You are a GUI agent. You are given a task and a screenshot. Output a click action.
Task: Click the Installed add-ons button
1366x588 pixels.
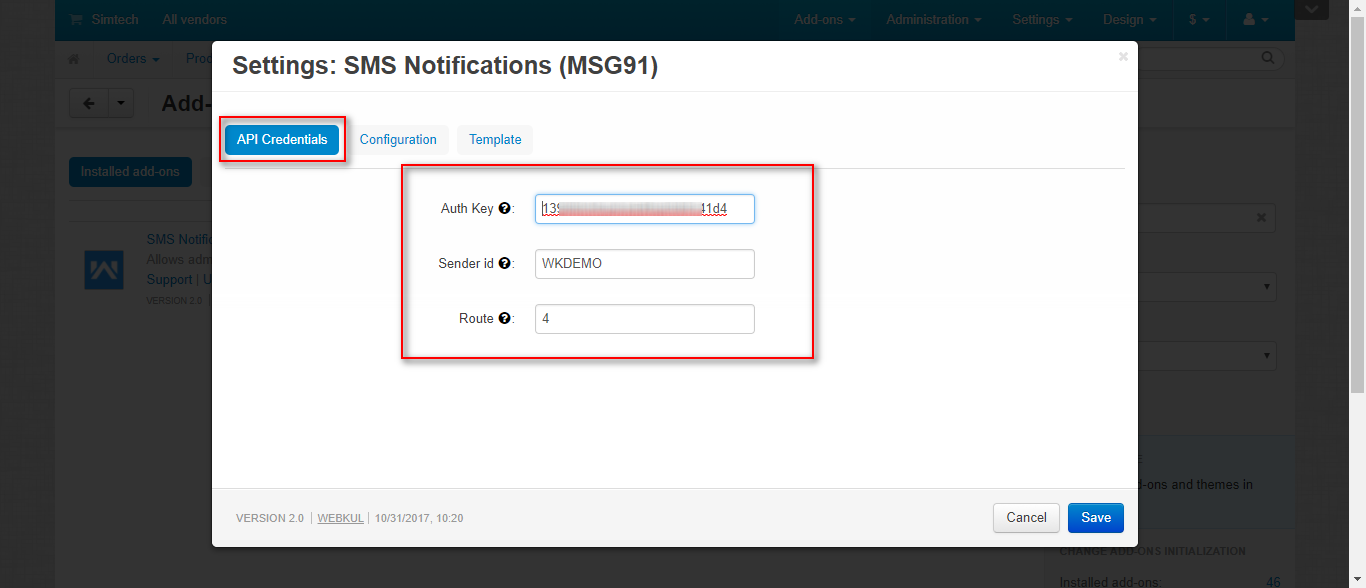click(x=130, y=172)
